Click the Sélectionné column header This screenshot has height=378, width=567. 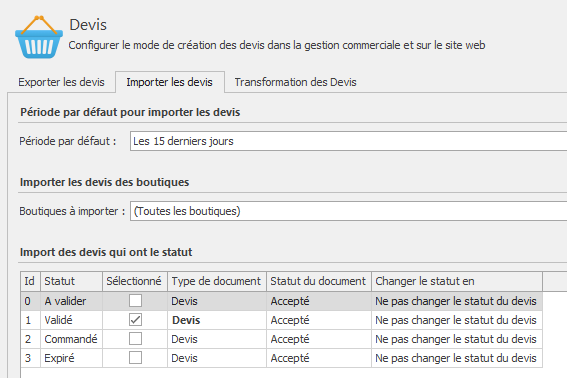[x=135, y=281]
